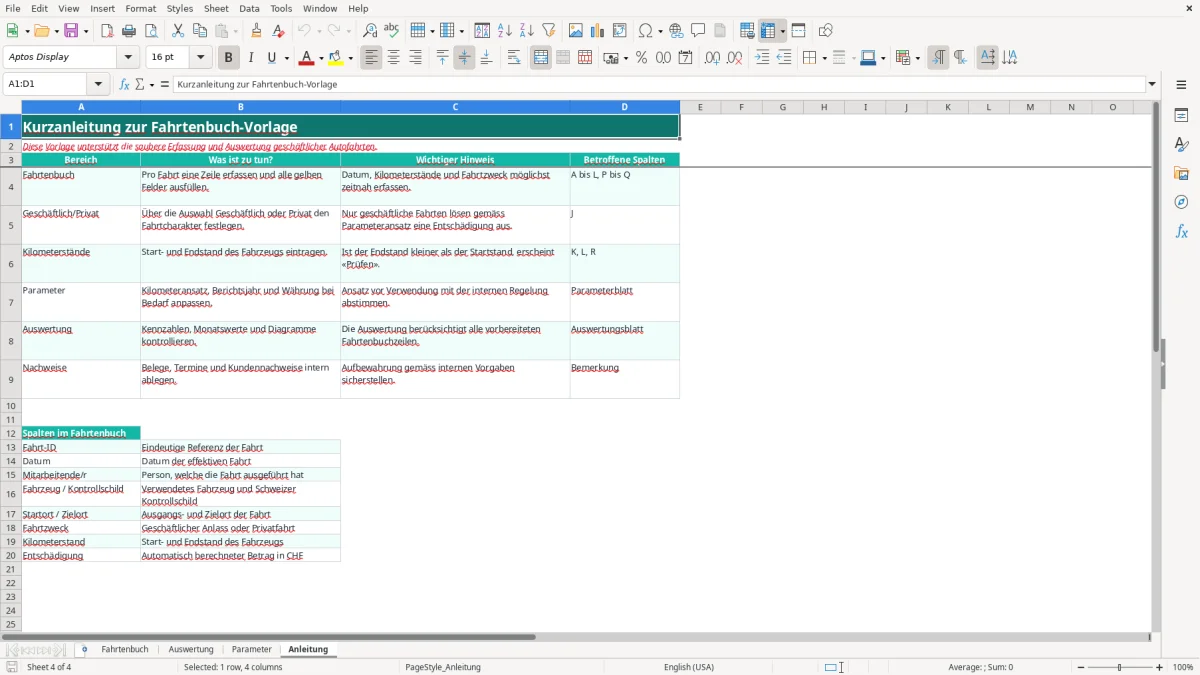Image resolution: width=1200 pixels, height=675 pixels.
Task: Toggle bold formatting
Action: click(x=229, y=58)
